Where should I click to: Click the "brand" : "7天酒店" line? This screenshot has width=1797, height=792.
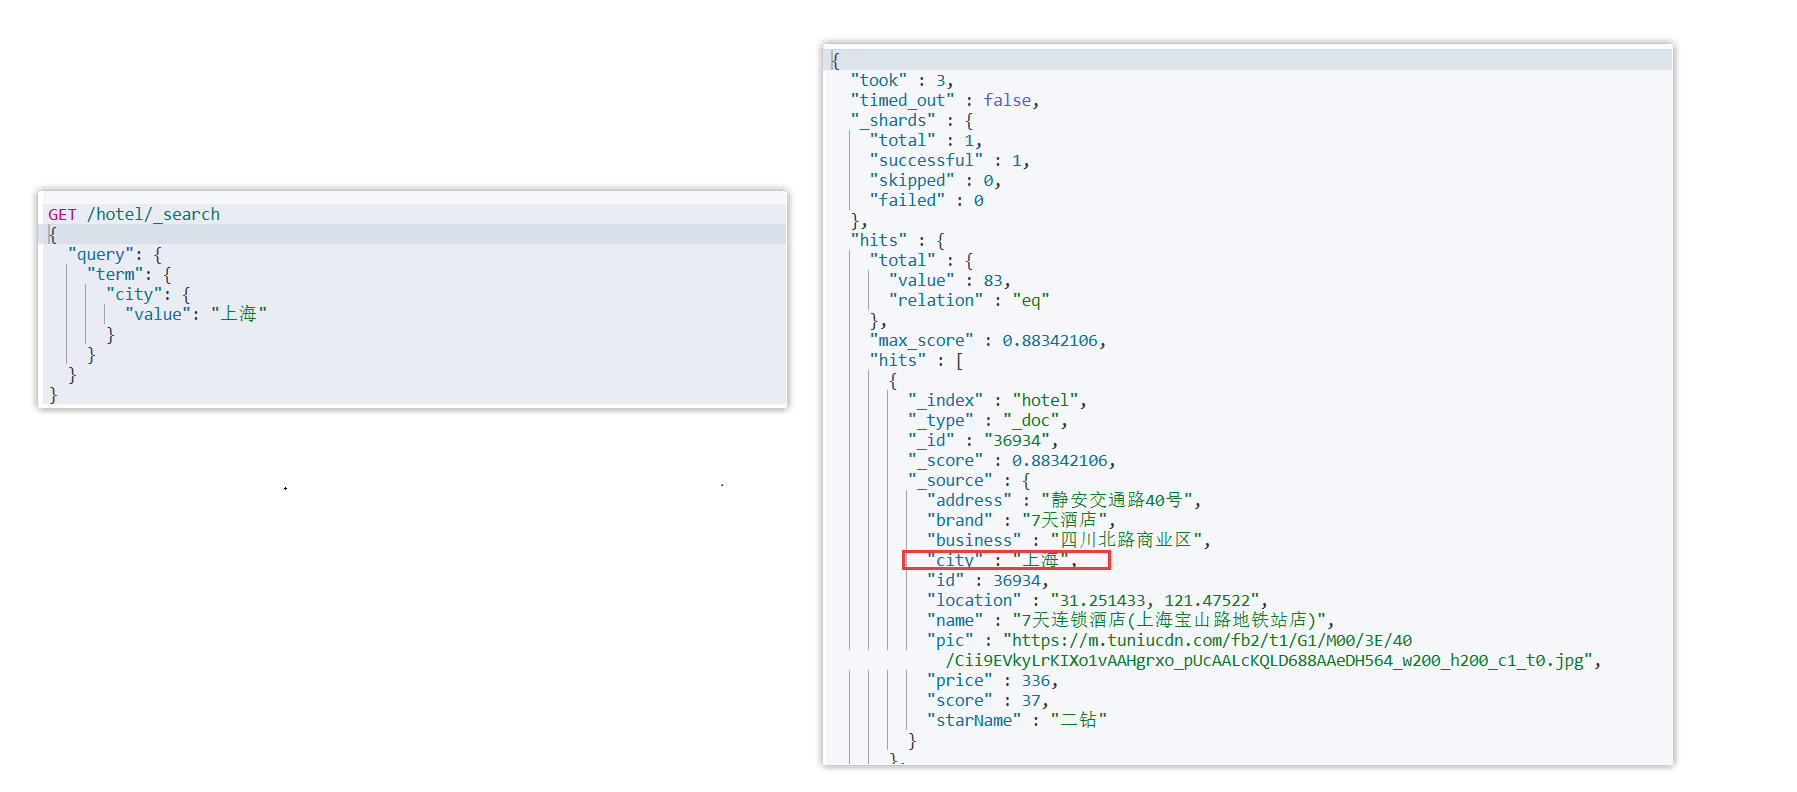tap(1021, 520)
